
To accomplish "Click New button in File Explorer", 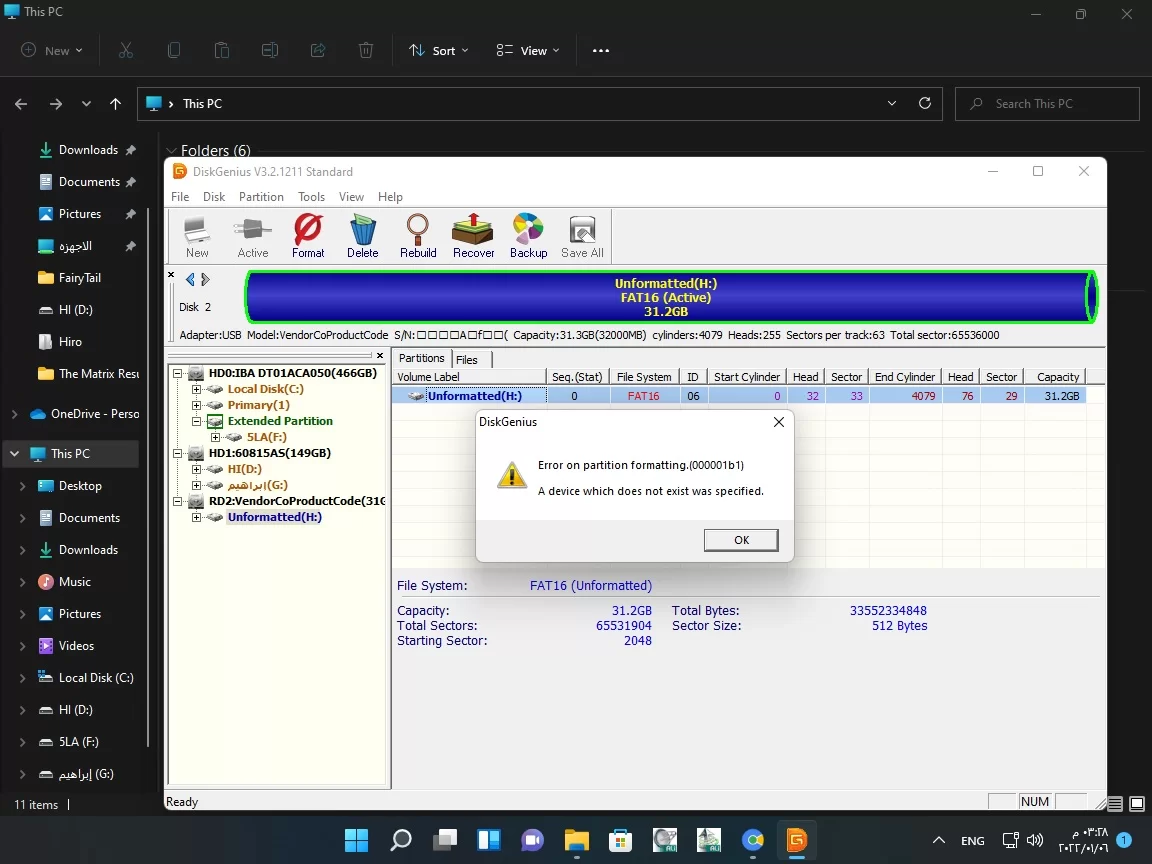I will (x=52, y=51).
